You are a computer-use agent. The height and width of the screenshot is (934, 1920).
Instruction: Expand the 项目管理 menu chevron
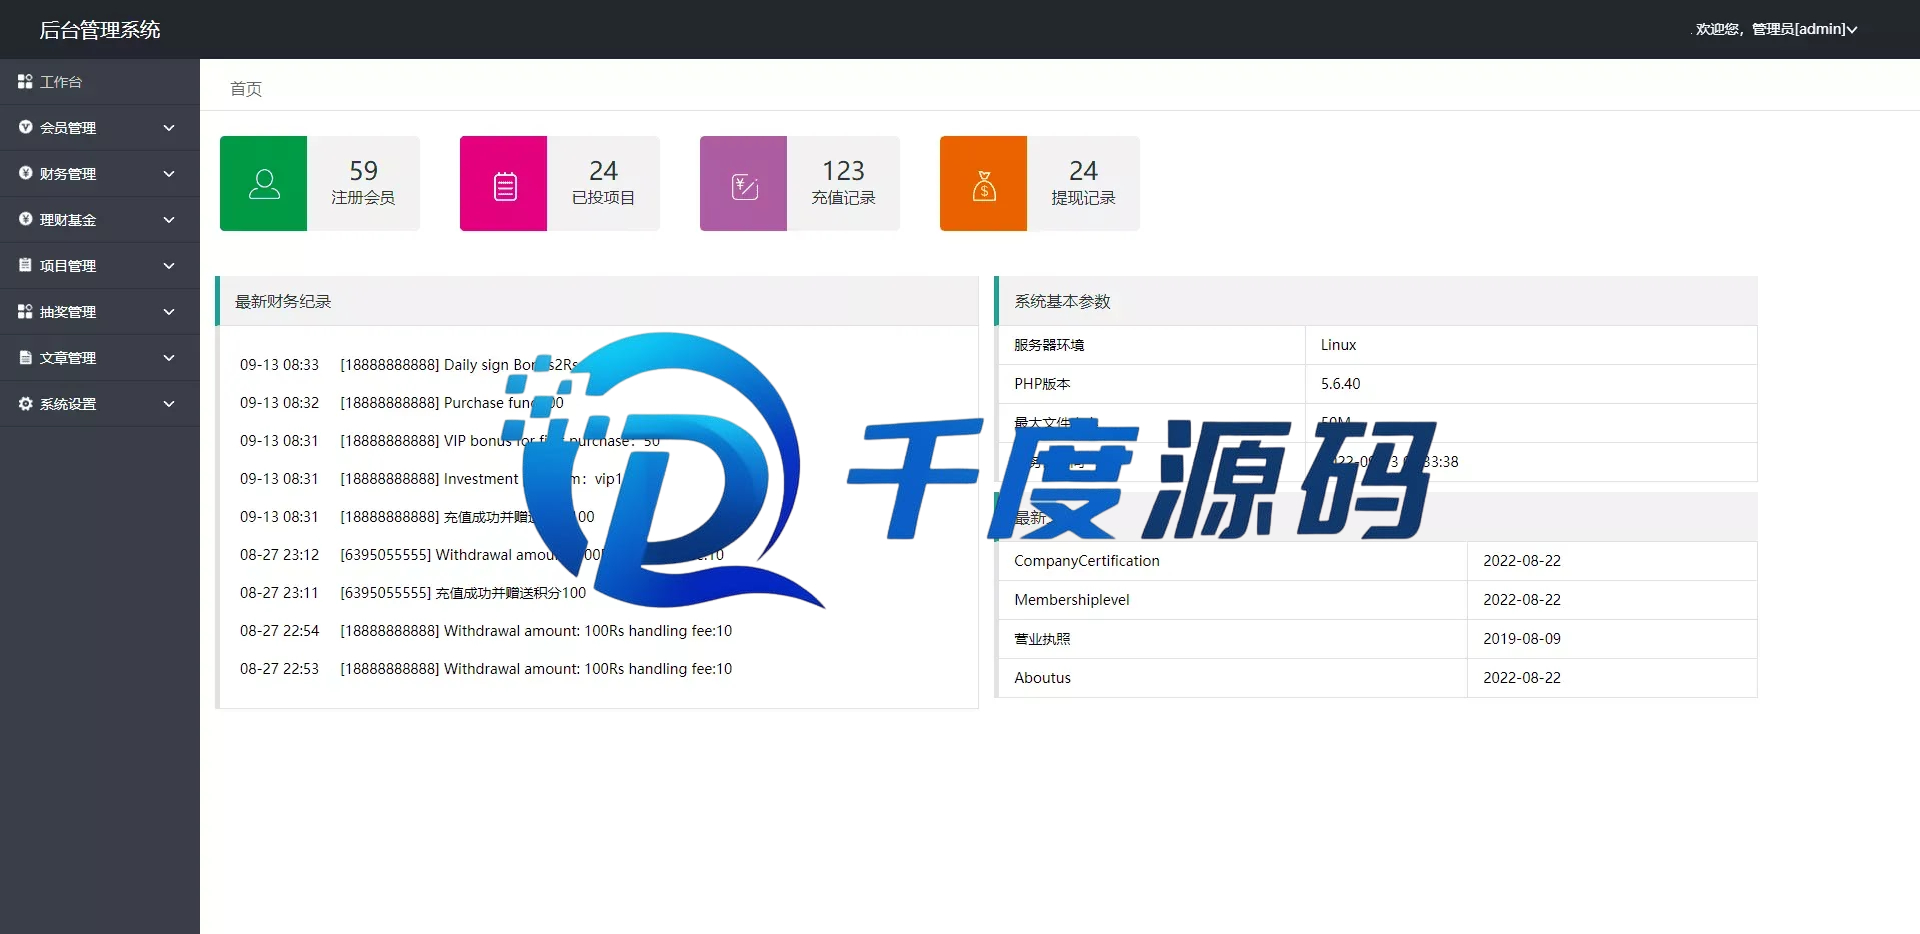(169, 266)
